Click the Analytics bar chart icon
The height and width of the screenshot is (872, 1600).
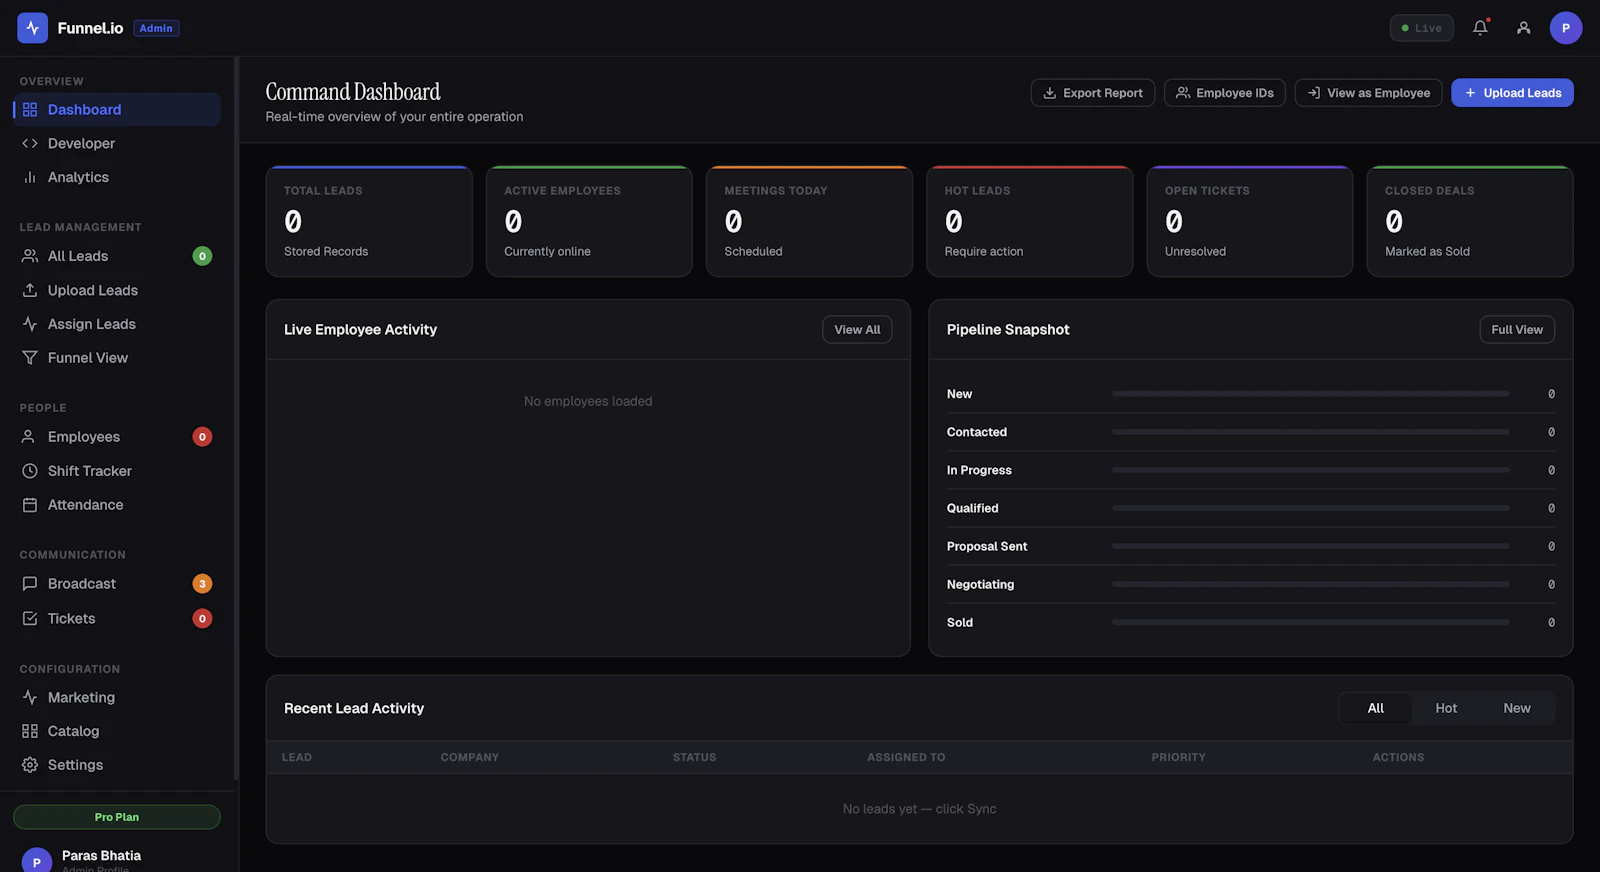(x=30, y=178)
